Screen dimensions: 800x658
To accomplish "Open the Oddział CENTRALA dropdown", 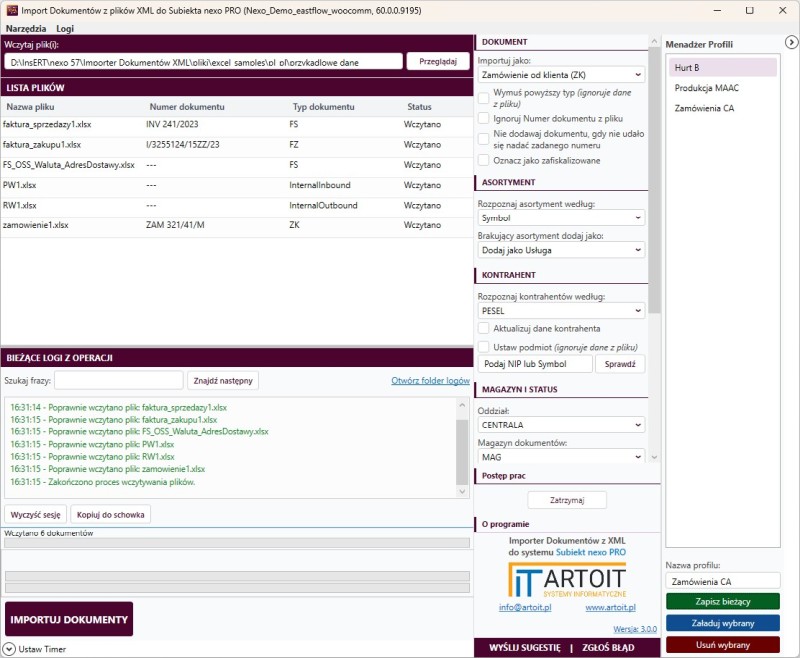I will [561, 425].
